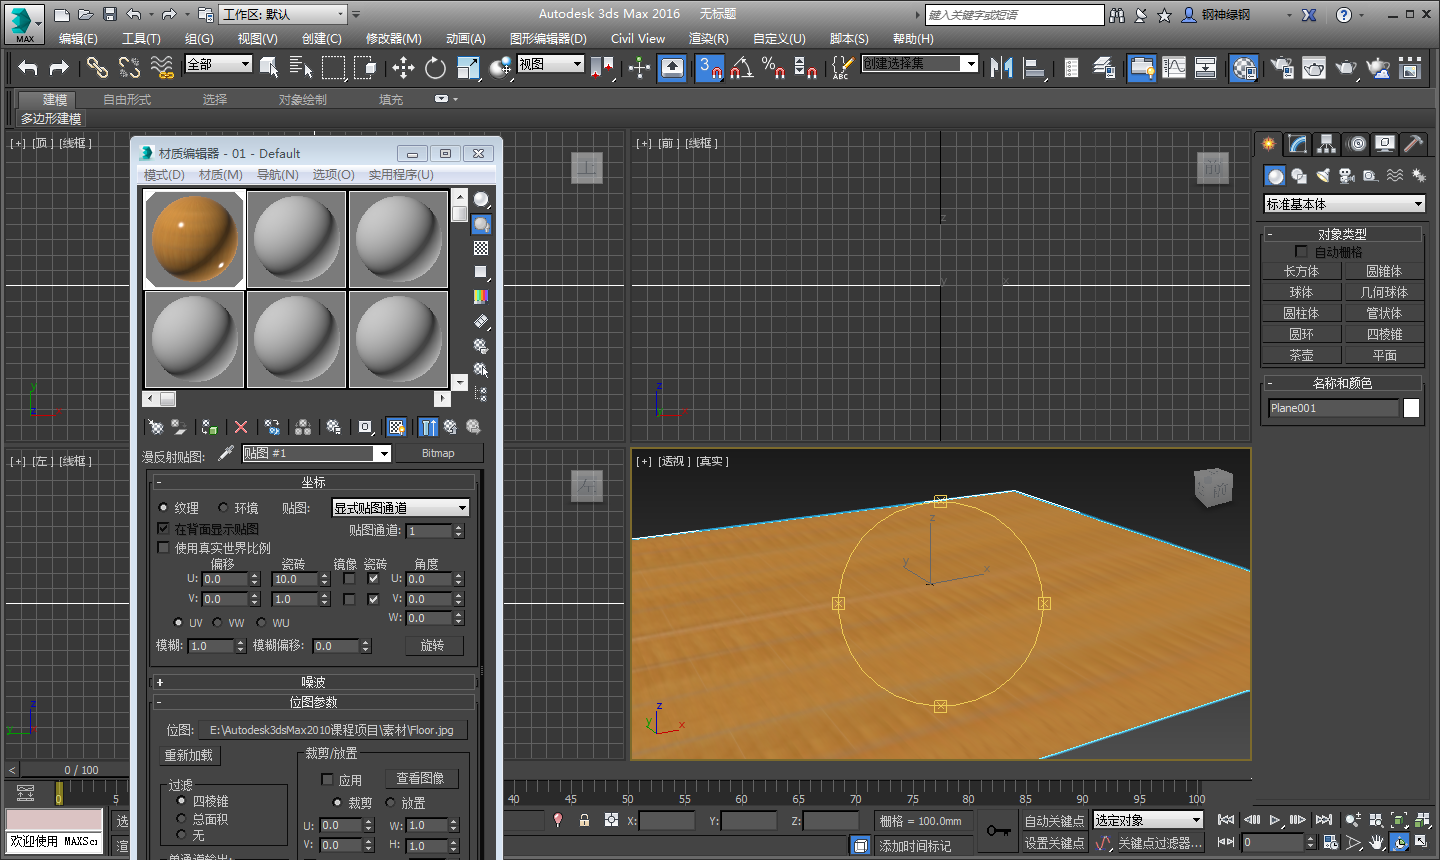Select the Place radio button

390,802
